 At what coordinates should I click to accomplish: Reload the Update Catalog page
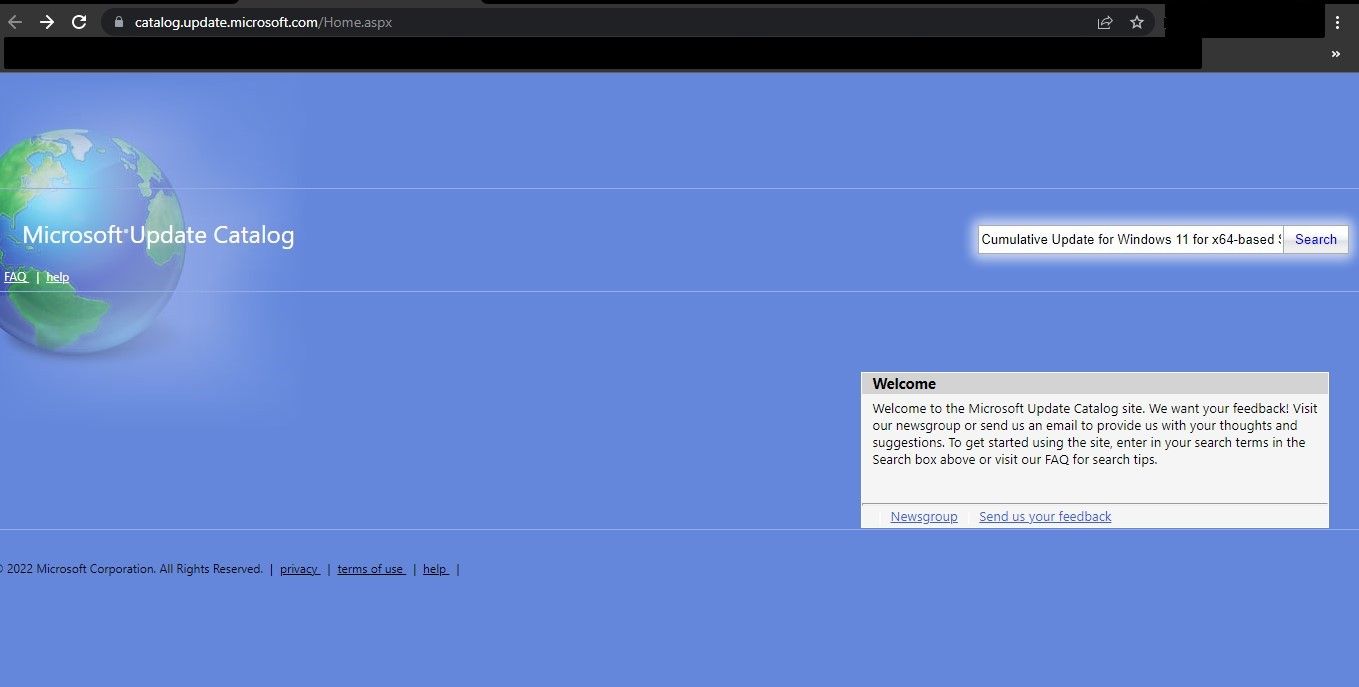pyautogui.click(x=79, y=22)
